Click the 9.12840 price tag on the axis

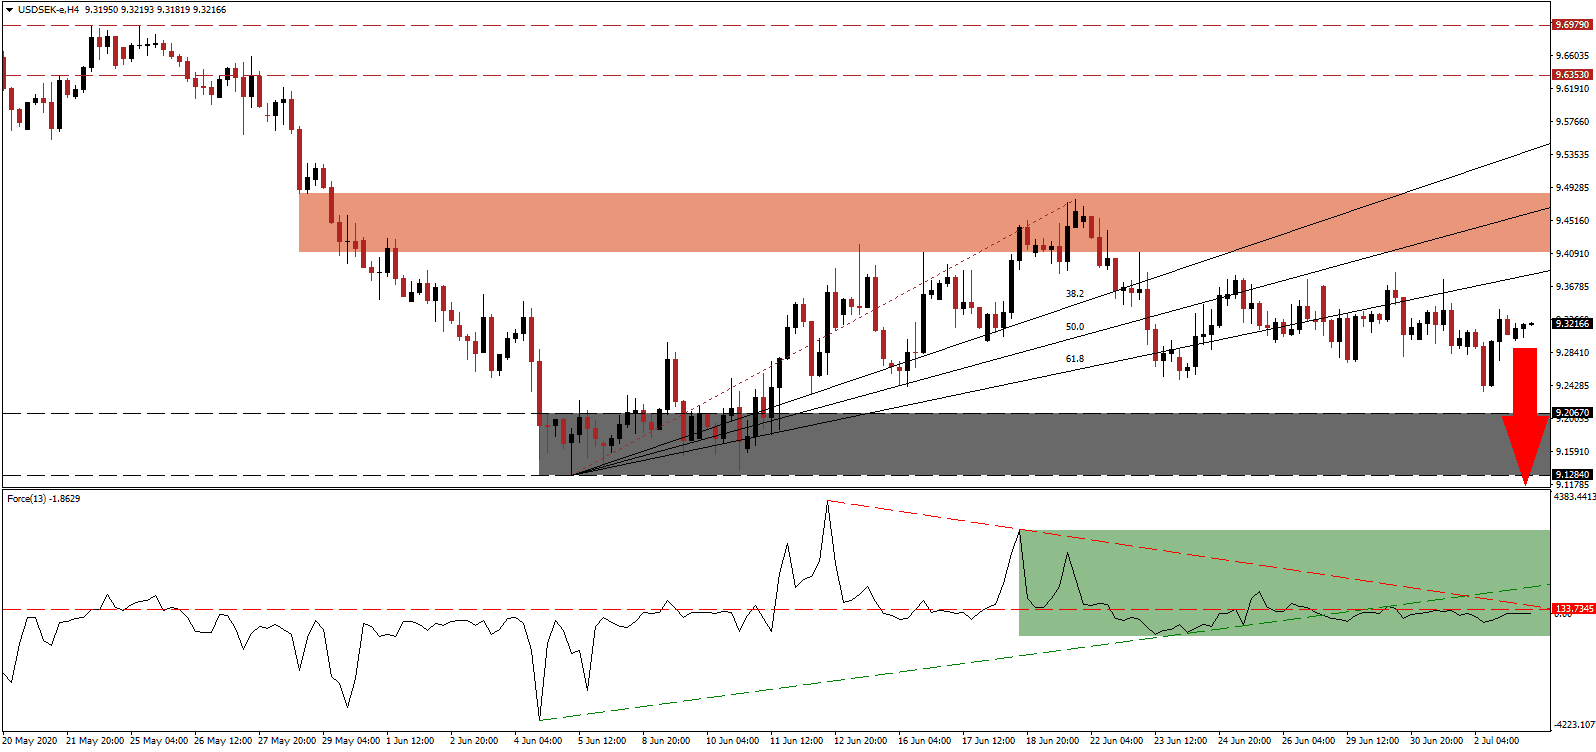pos(1571,474)
